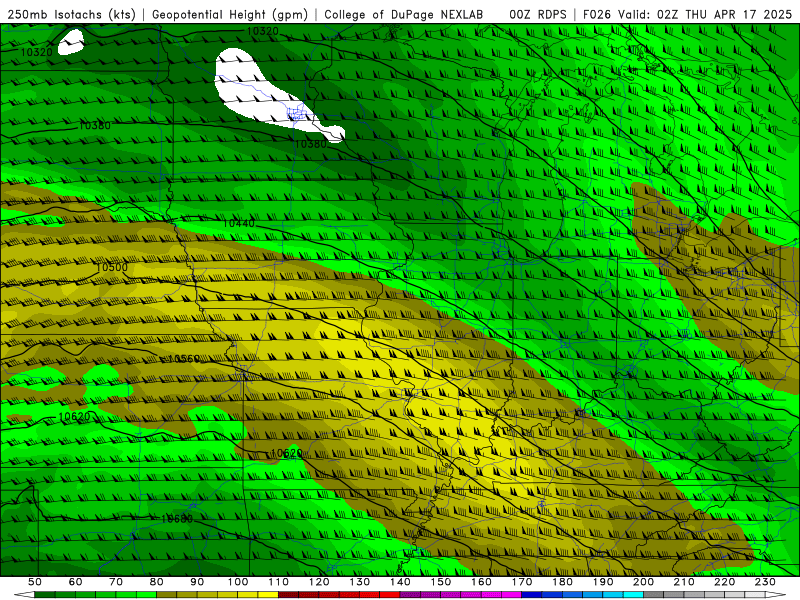Click the 110 value on the color scale

[279, 582]
